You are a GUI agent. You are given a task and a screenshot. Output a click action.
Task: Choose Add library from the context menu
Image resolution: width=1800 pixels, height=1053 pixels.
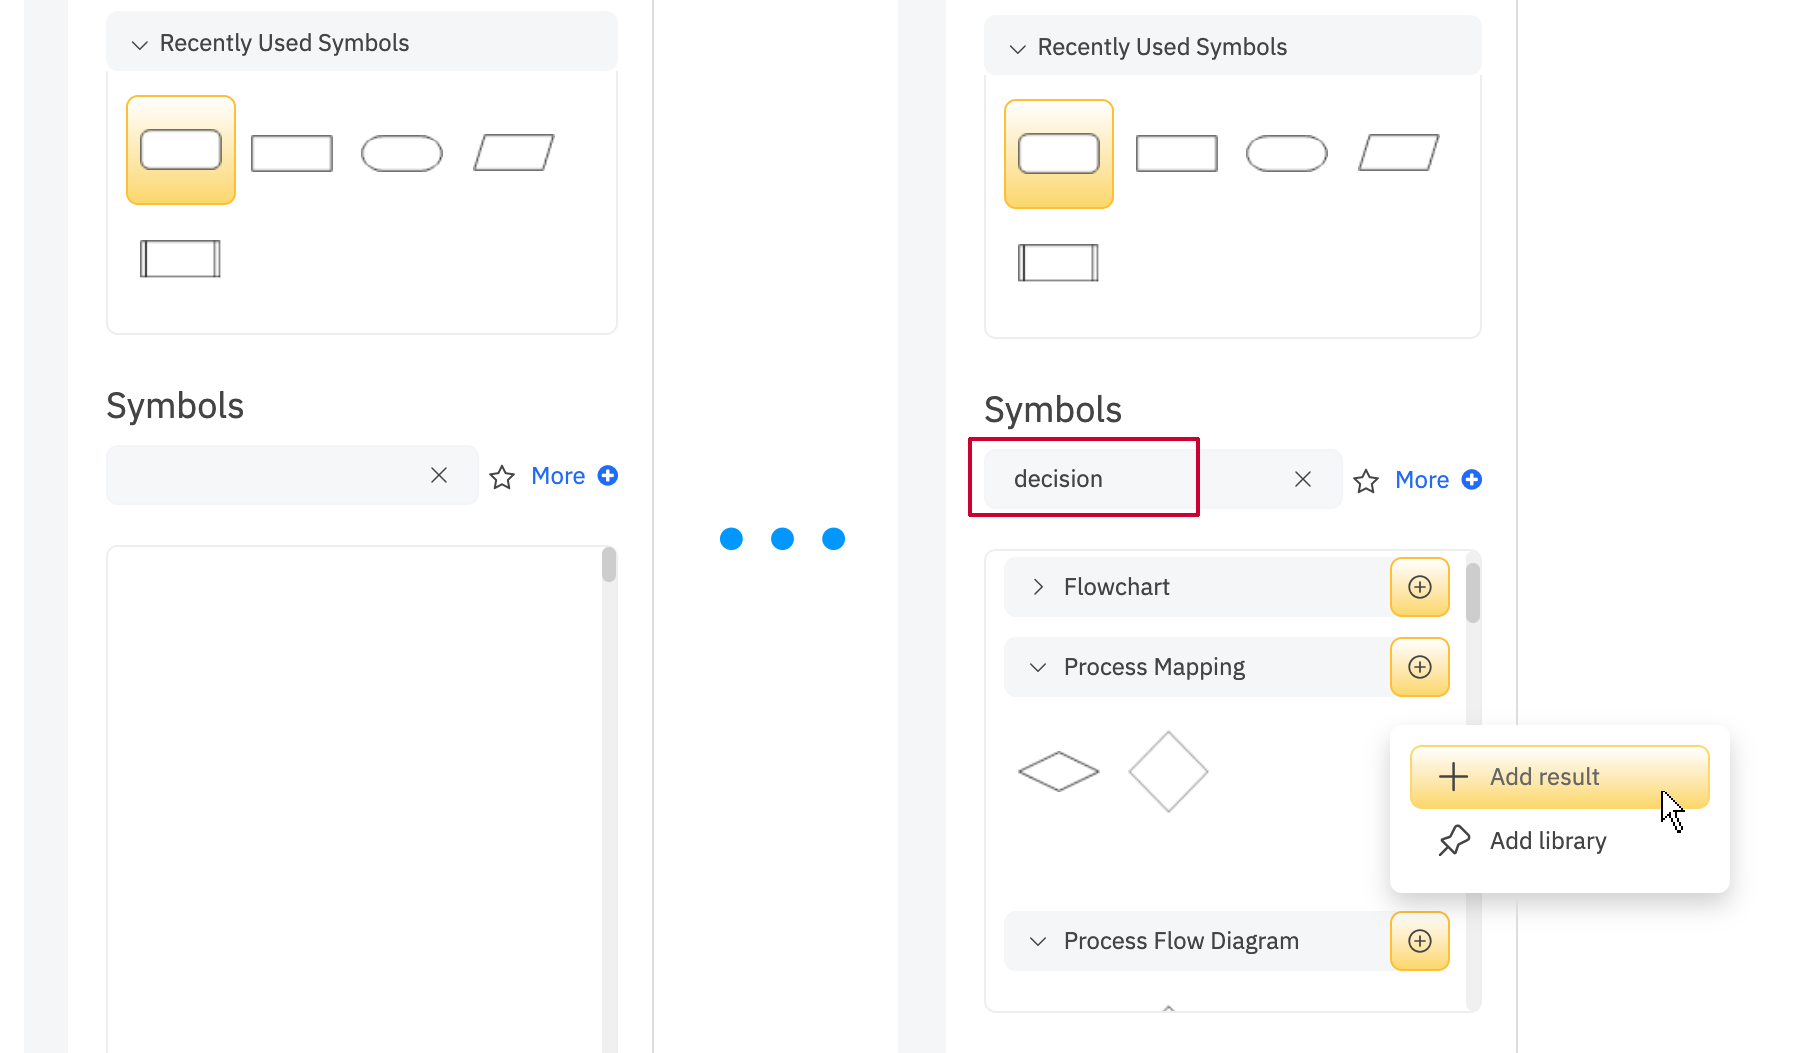[x=1547, y=840]
